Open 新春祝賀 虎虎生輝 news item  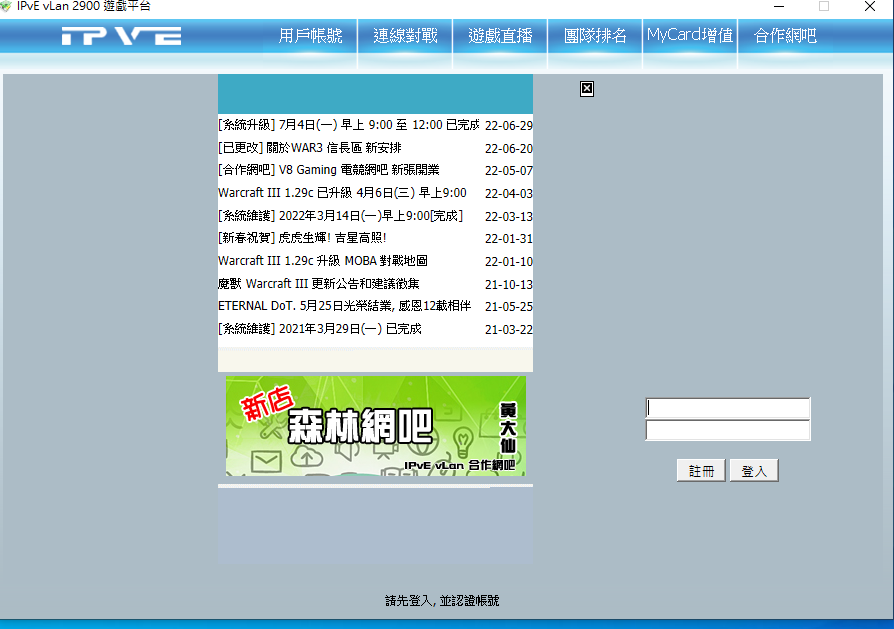(x=302, y=238)
